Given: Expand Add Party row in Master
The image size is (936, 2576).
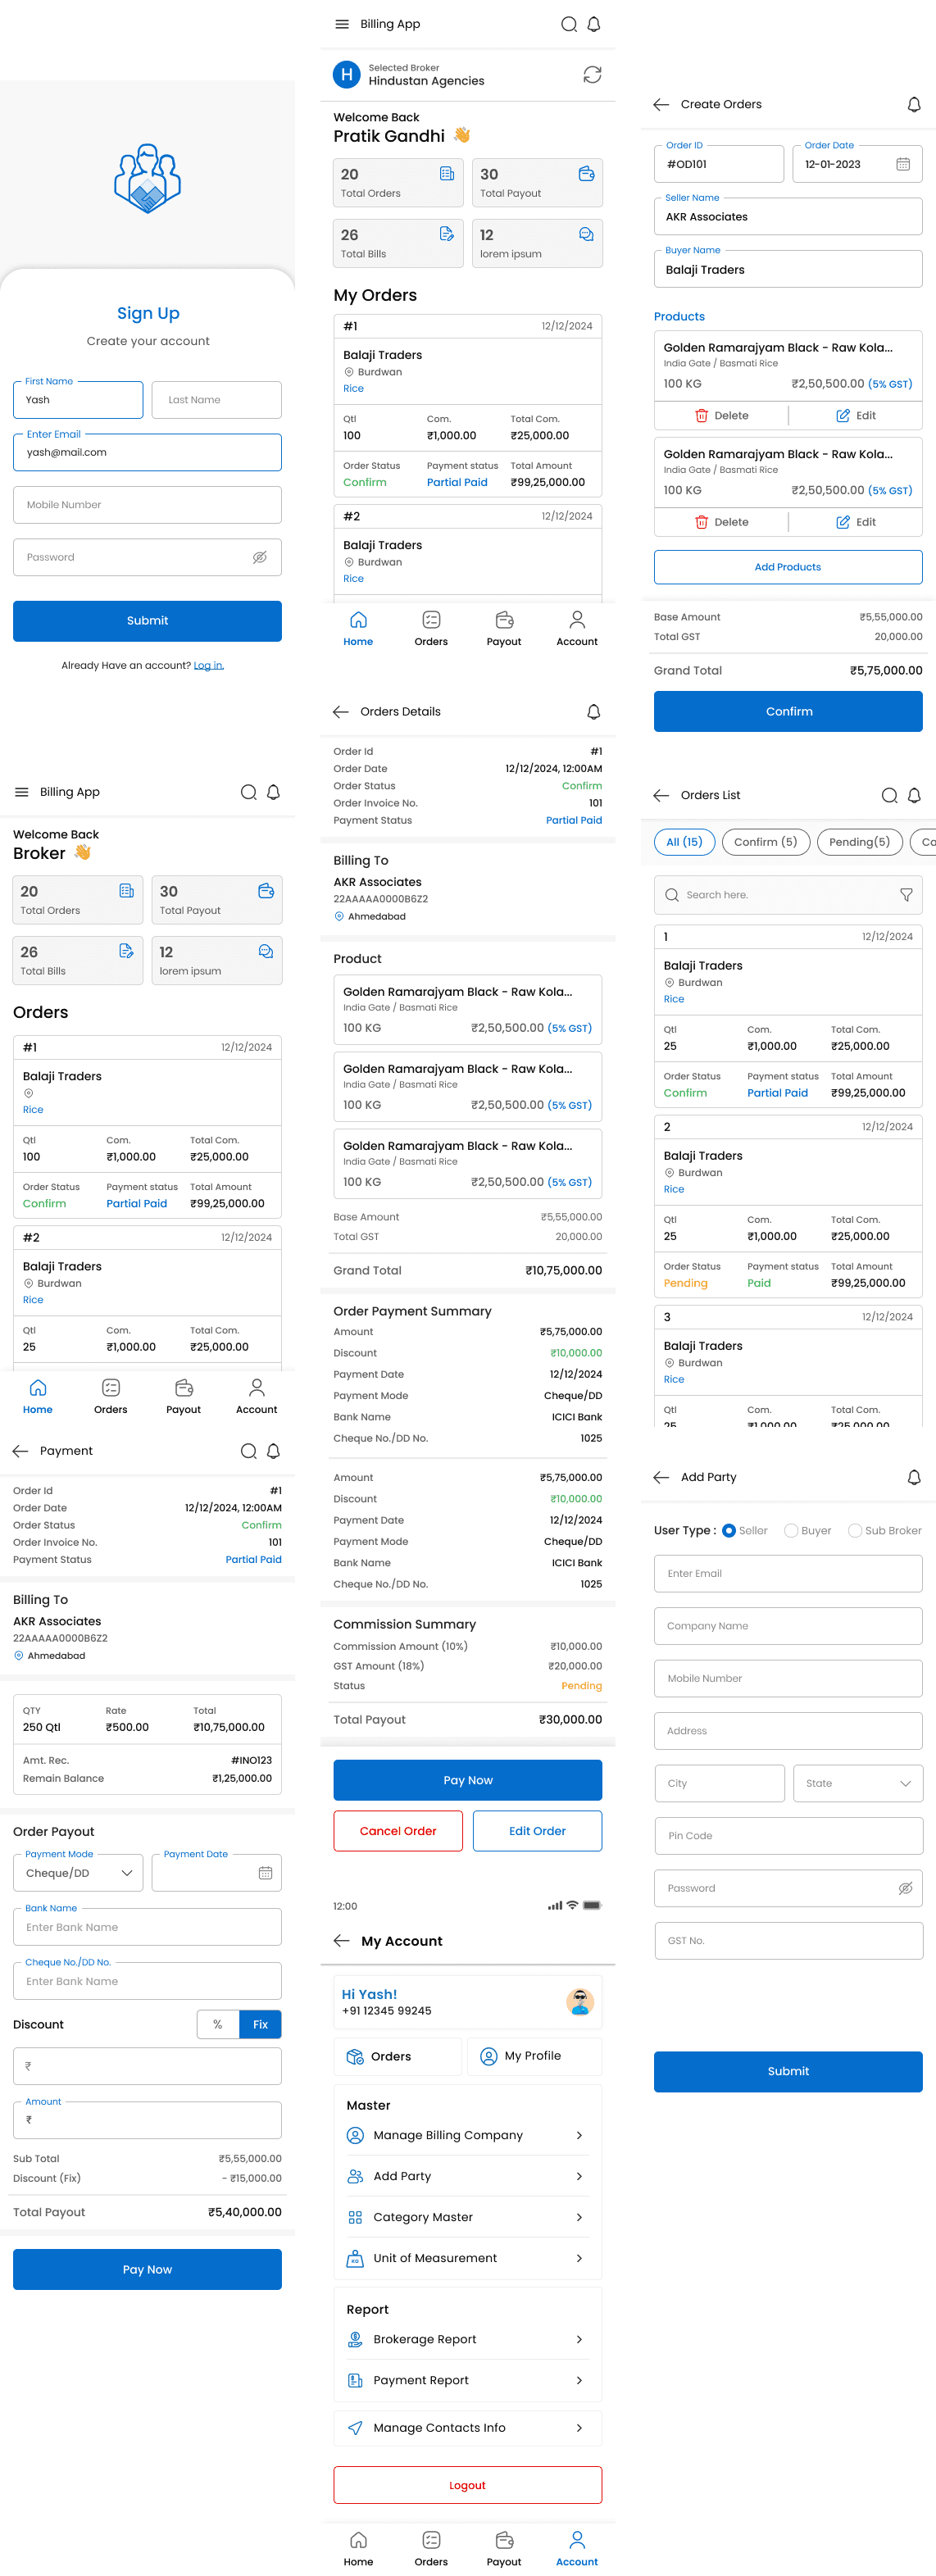Looking at the screenshot, I should pos(467,2176).
